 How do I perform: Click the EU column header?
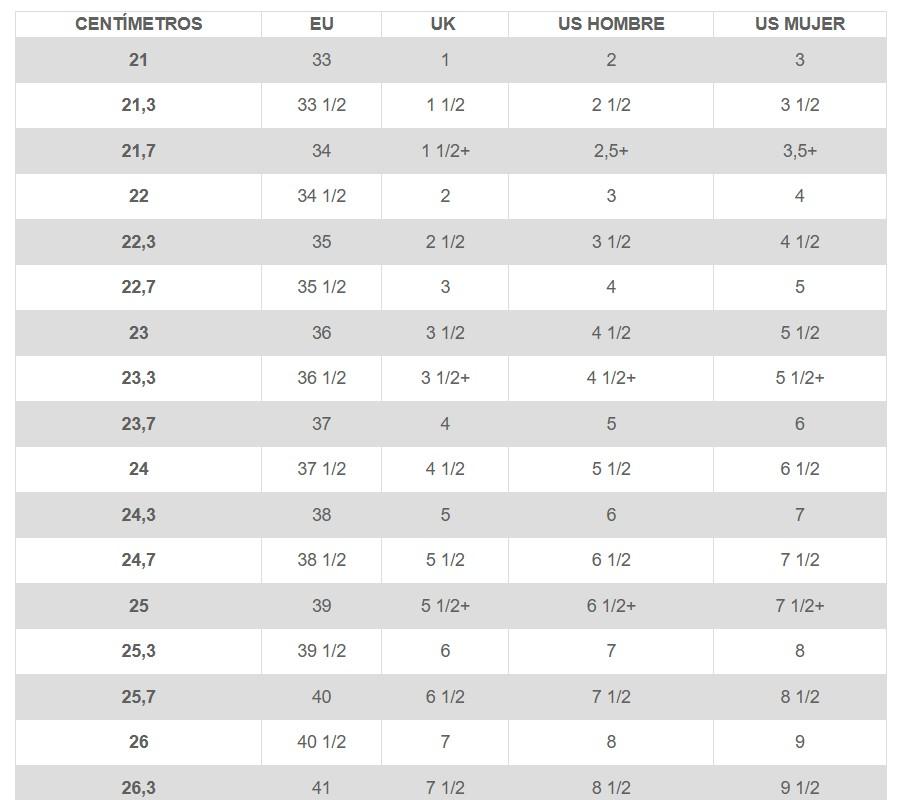tap(321, 24)
